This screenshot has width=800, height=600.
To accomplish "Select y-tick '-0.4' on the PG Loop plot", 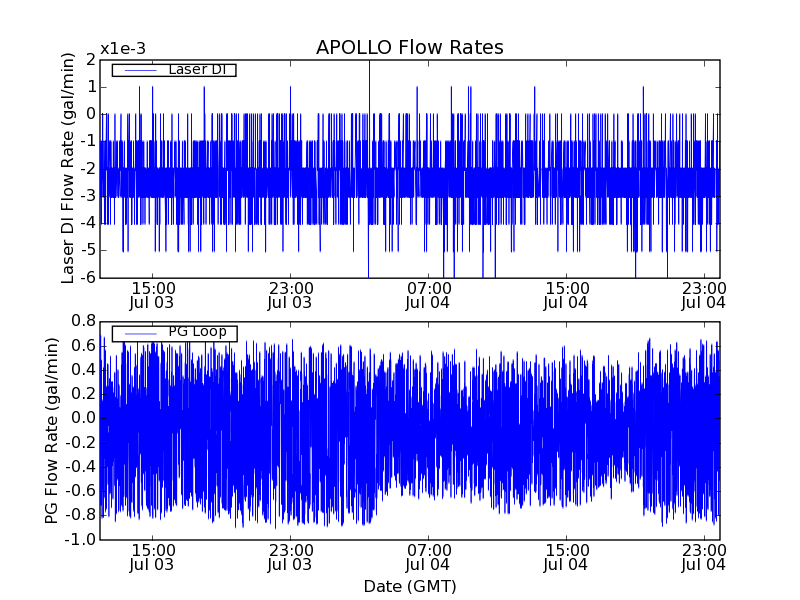I will point(81,467).
